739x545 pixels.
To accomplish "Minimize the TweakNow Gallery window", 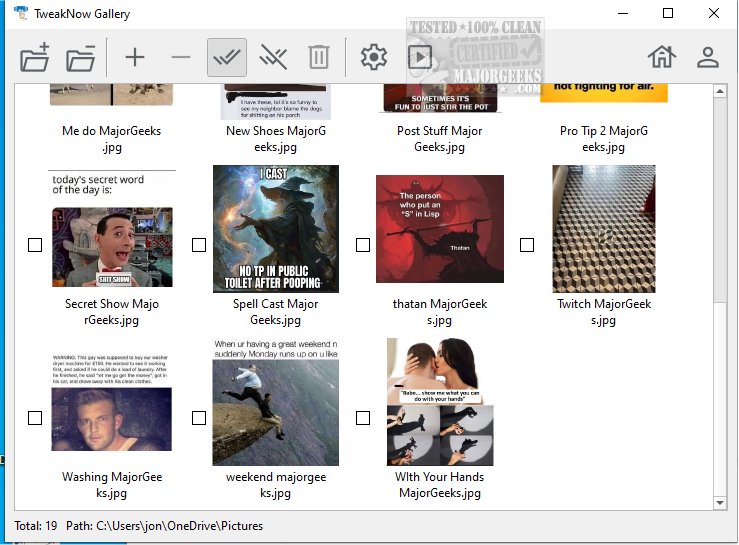I will tap(623, 13).
